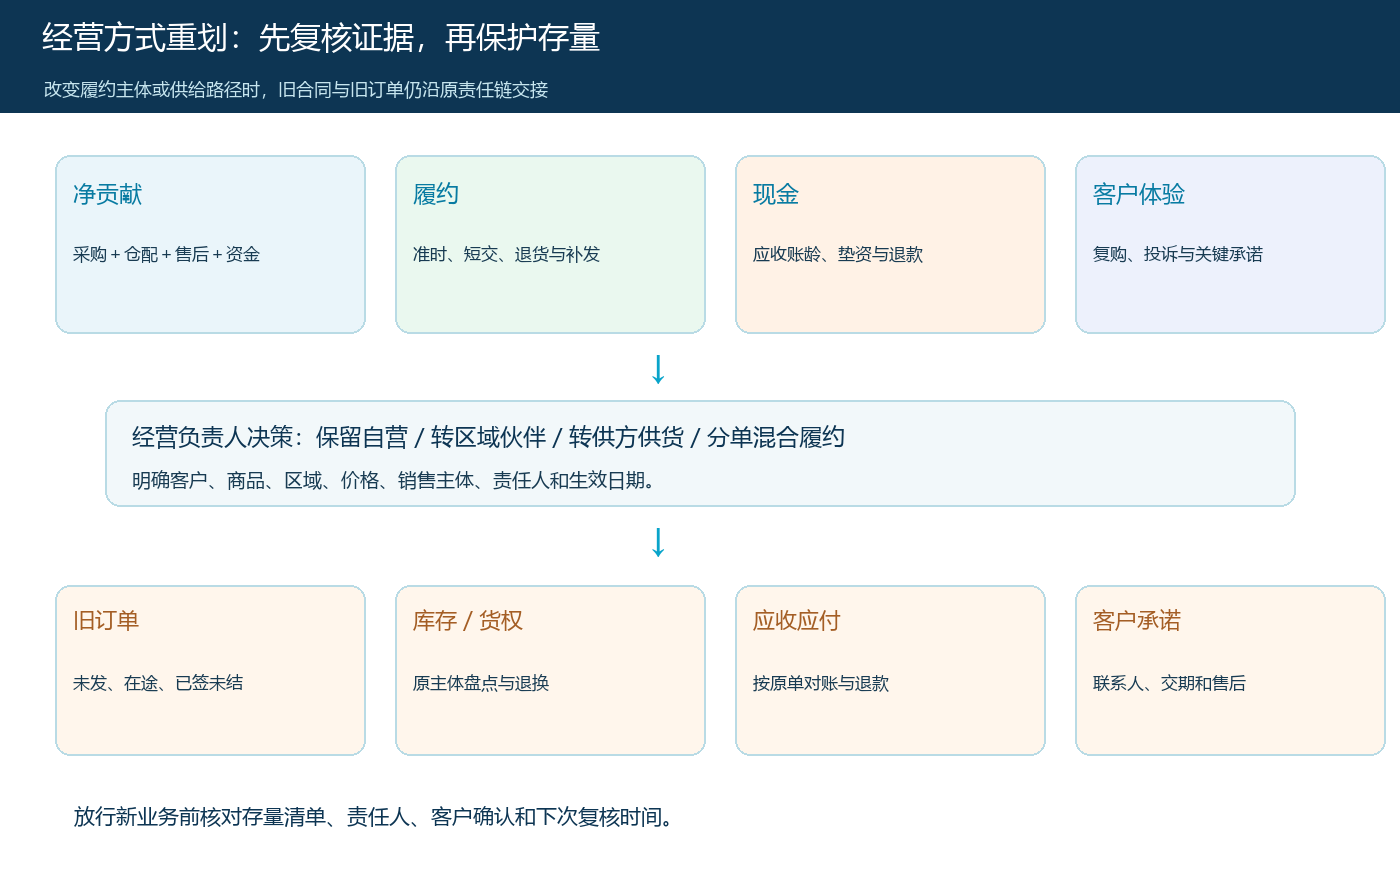
Task: Select the 客户体验 card heading
Action: (1139, 194)
